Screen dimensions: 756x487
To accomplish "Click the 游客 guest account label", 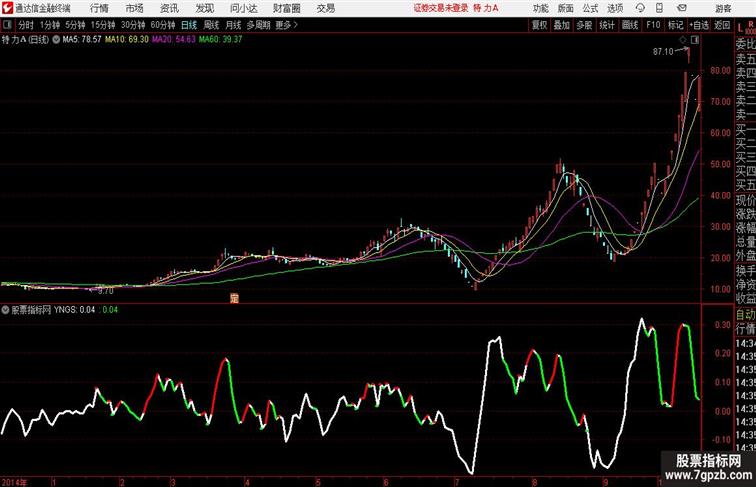I will coord(723,8).
